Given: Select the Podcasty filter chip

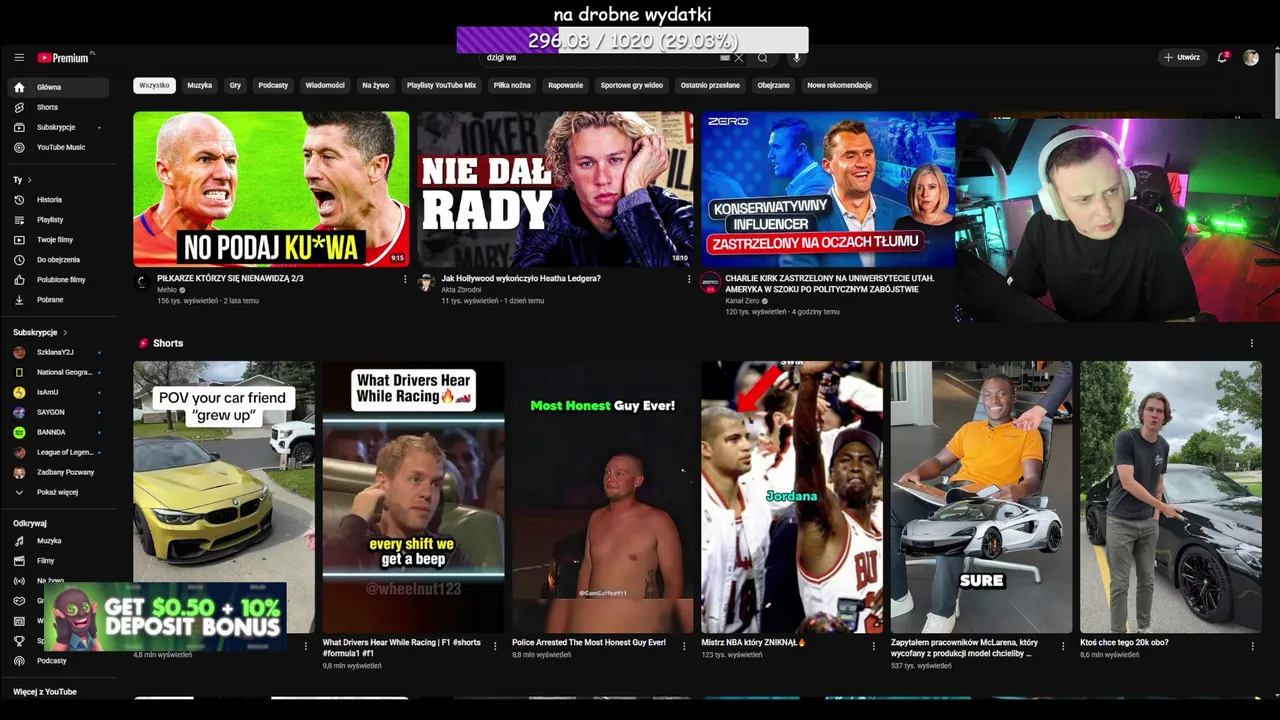Looking at the screenshot, I should tap(273, 85).
